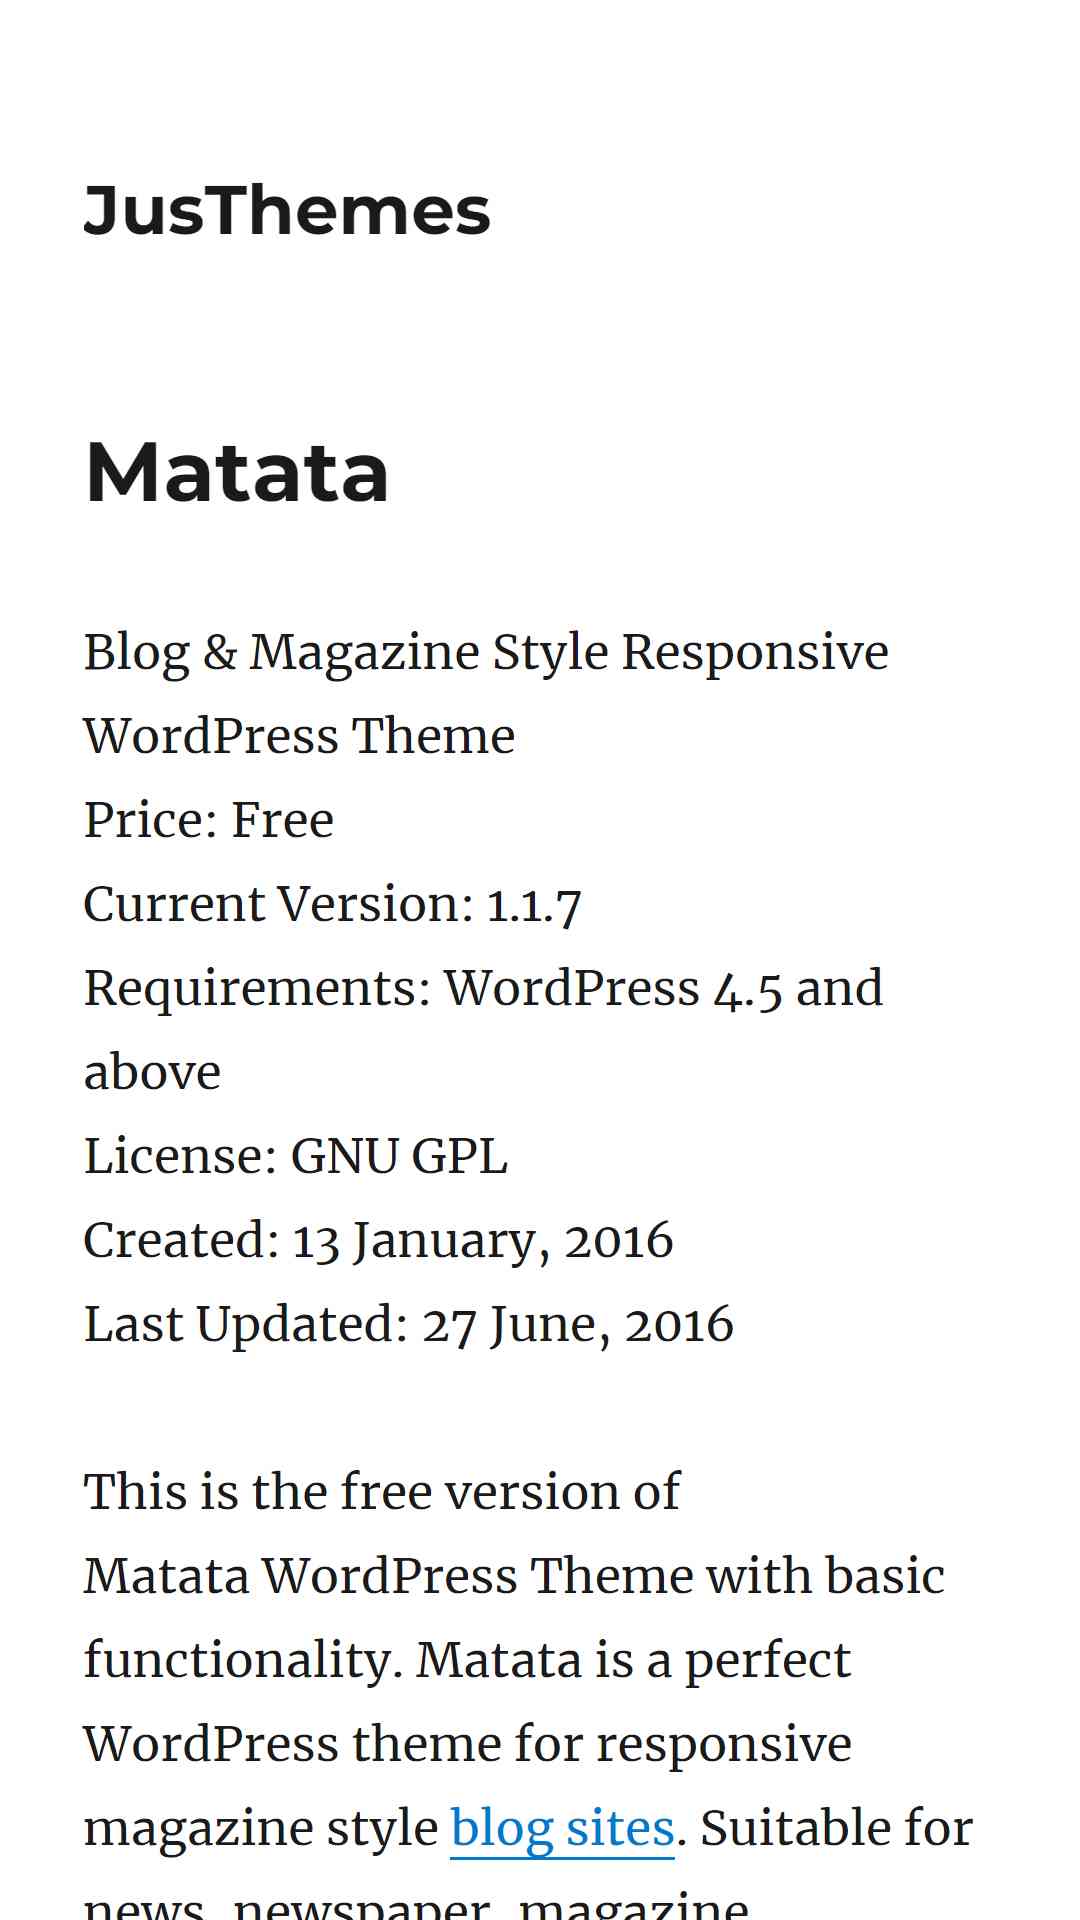
Task: Click the "Requirements: WordPress 4.5 and" text
Action: click(x=484, y=988)
